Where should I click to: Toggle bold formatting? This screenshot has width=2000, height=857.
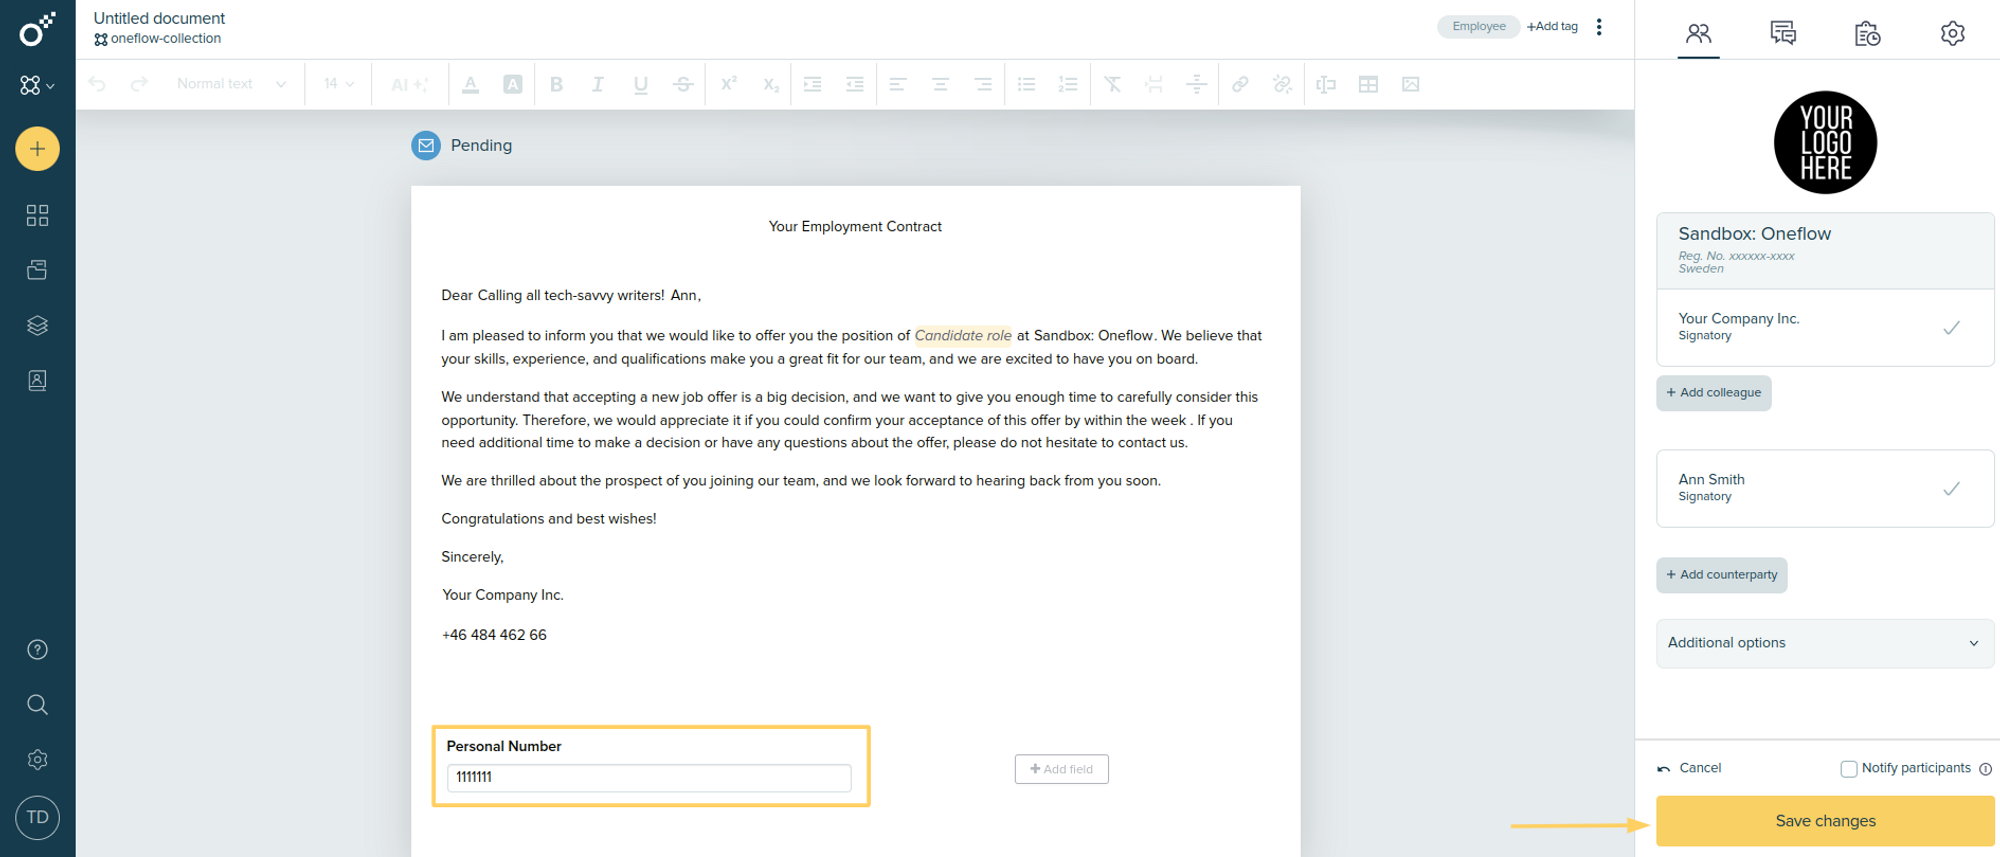point(556,84)
